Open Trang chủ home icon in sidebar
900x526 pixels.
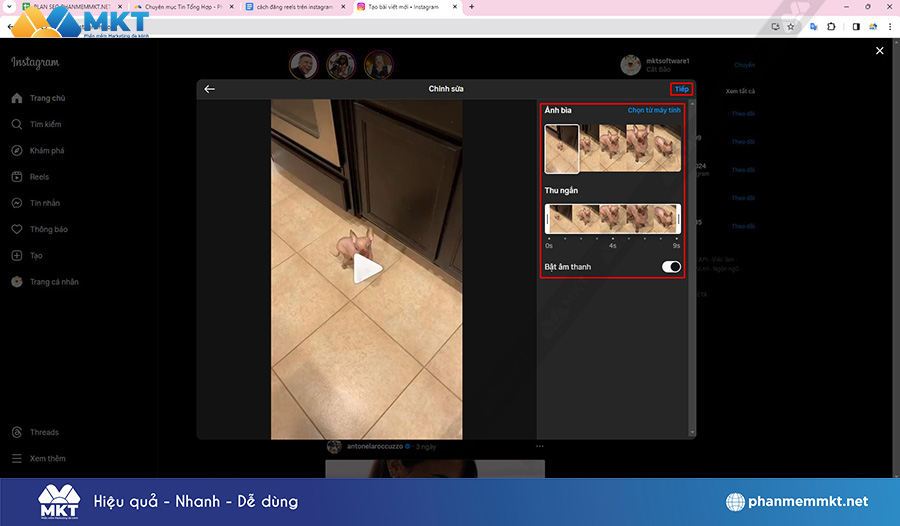coord(17,98)
